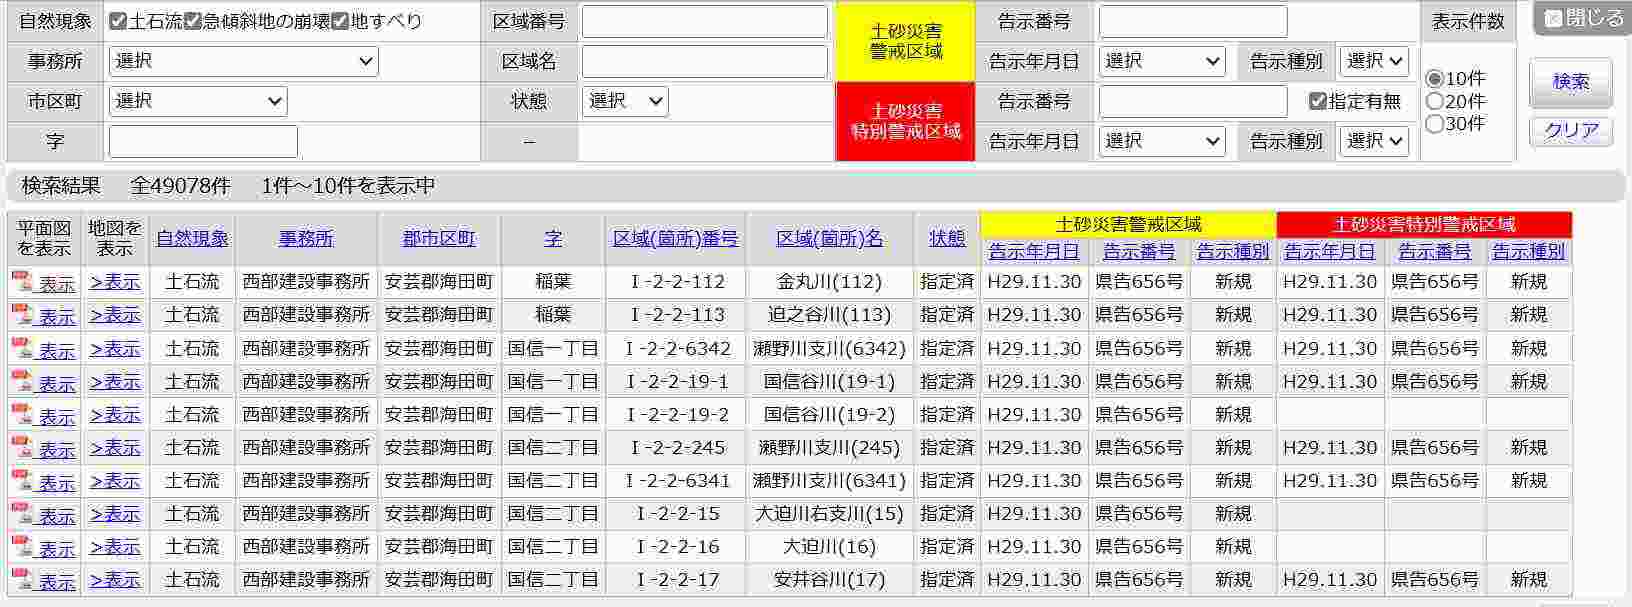The height and width of the screenshot is (607, 1632).
Task: Open the 状態 dropdown
Action: pyautogui.click(x=625, y=101)
